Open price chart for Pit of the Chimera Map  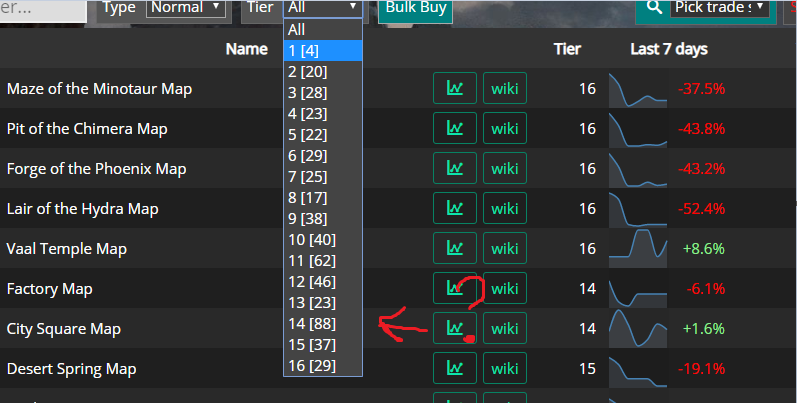pos(454,128)
